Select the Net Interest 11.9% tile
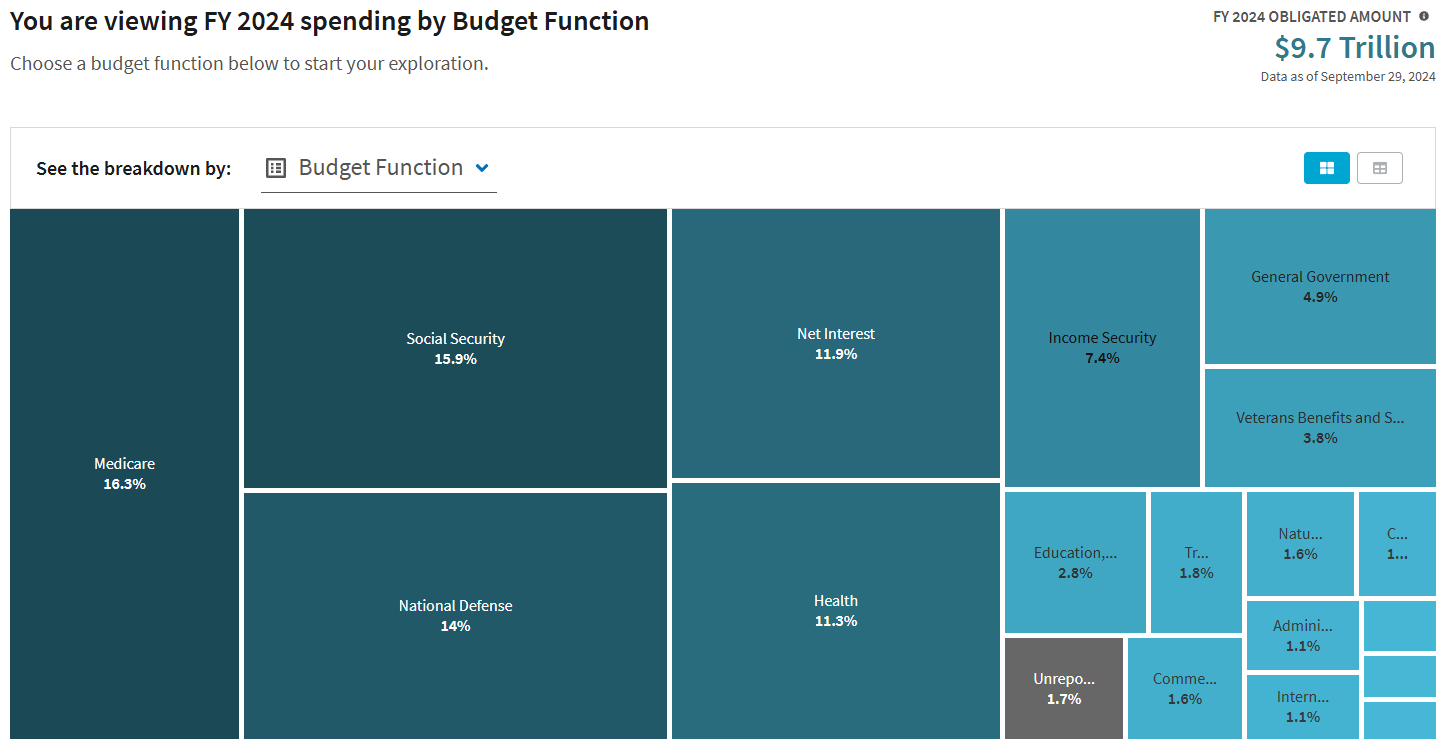1453x746 pixels. (x=836, y=344)
